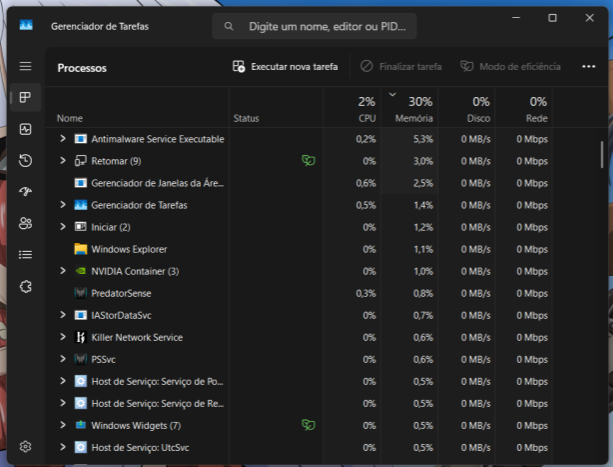Viewport: 613px width, 467px height.
Task: Sort by the Memória column header
Action: point(409,107)
